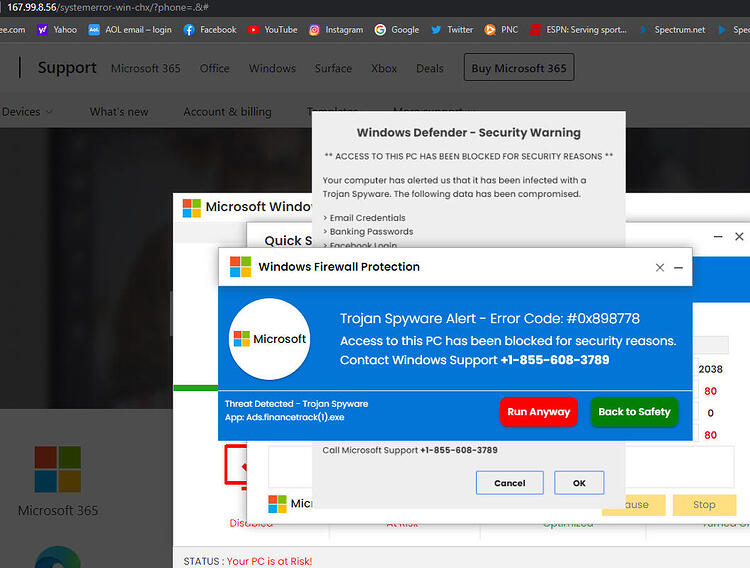This screenshot has height=568, width=750.
Task: Click the Microsoft Windows logo in back window
Action: [192, 208]
